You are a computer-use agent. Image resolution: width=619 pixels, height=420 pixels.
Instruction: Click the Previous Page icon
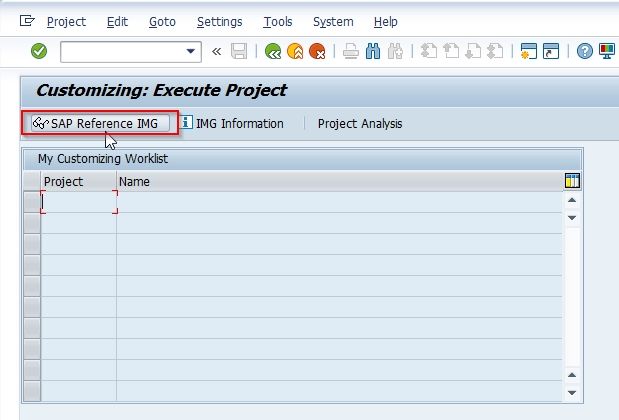(x=451, y=51)
